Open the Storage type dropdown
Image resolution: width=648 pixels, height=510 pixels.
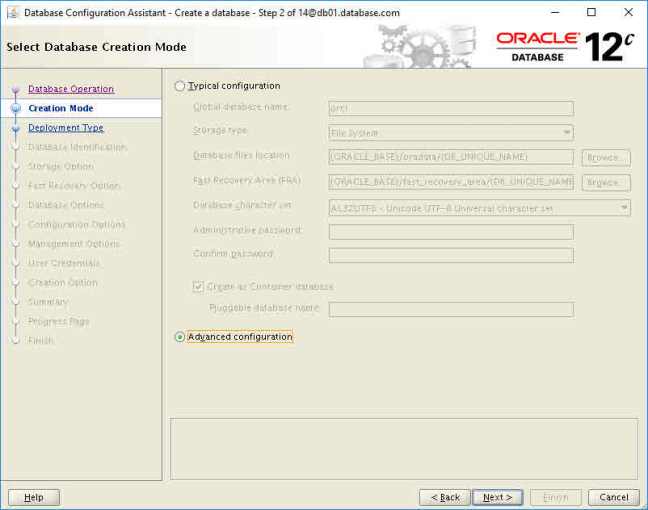pos(450,132)
